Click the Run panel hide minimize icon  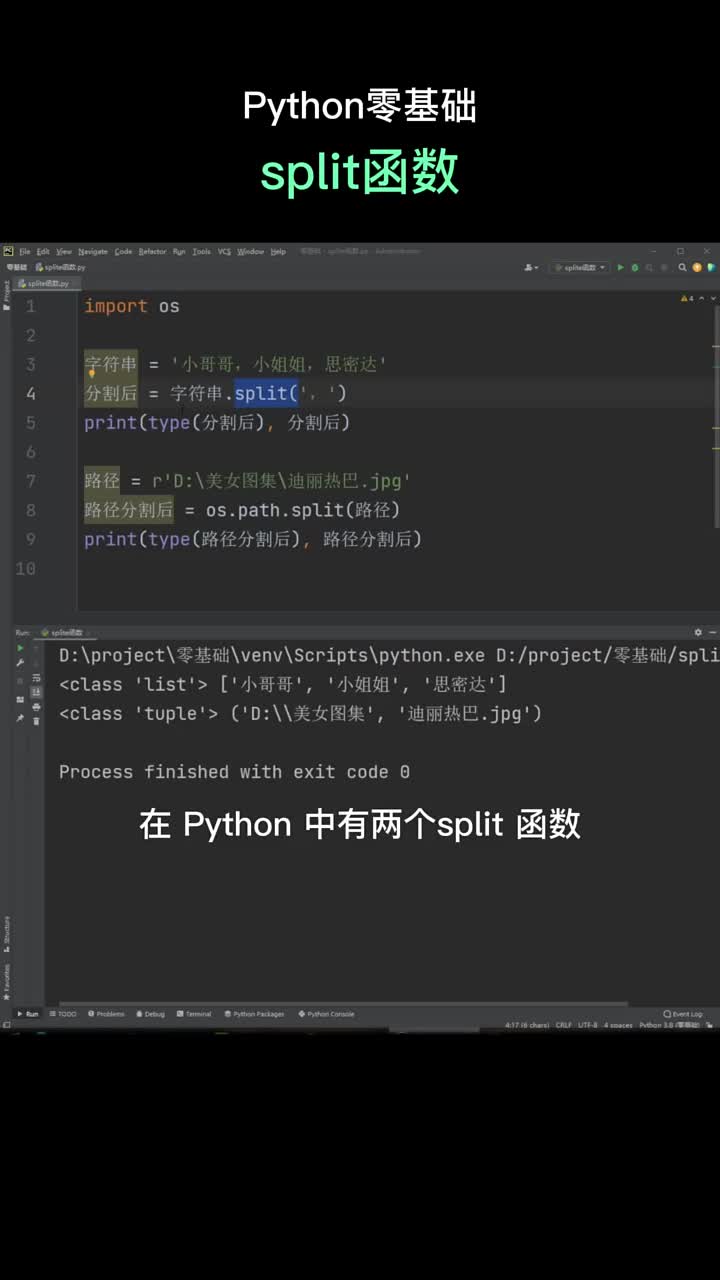(713, 632)
